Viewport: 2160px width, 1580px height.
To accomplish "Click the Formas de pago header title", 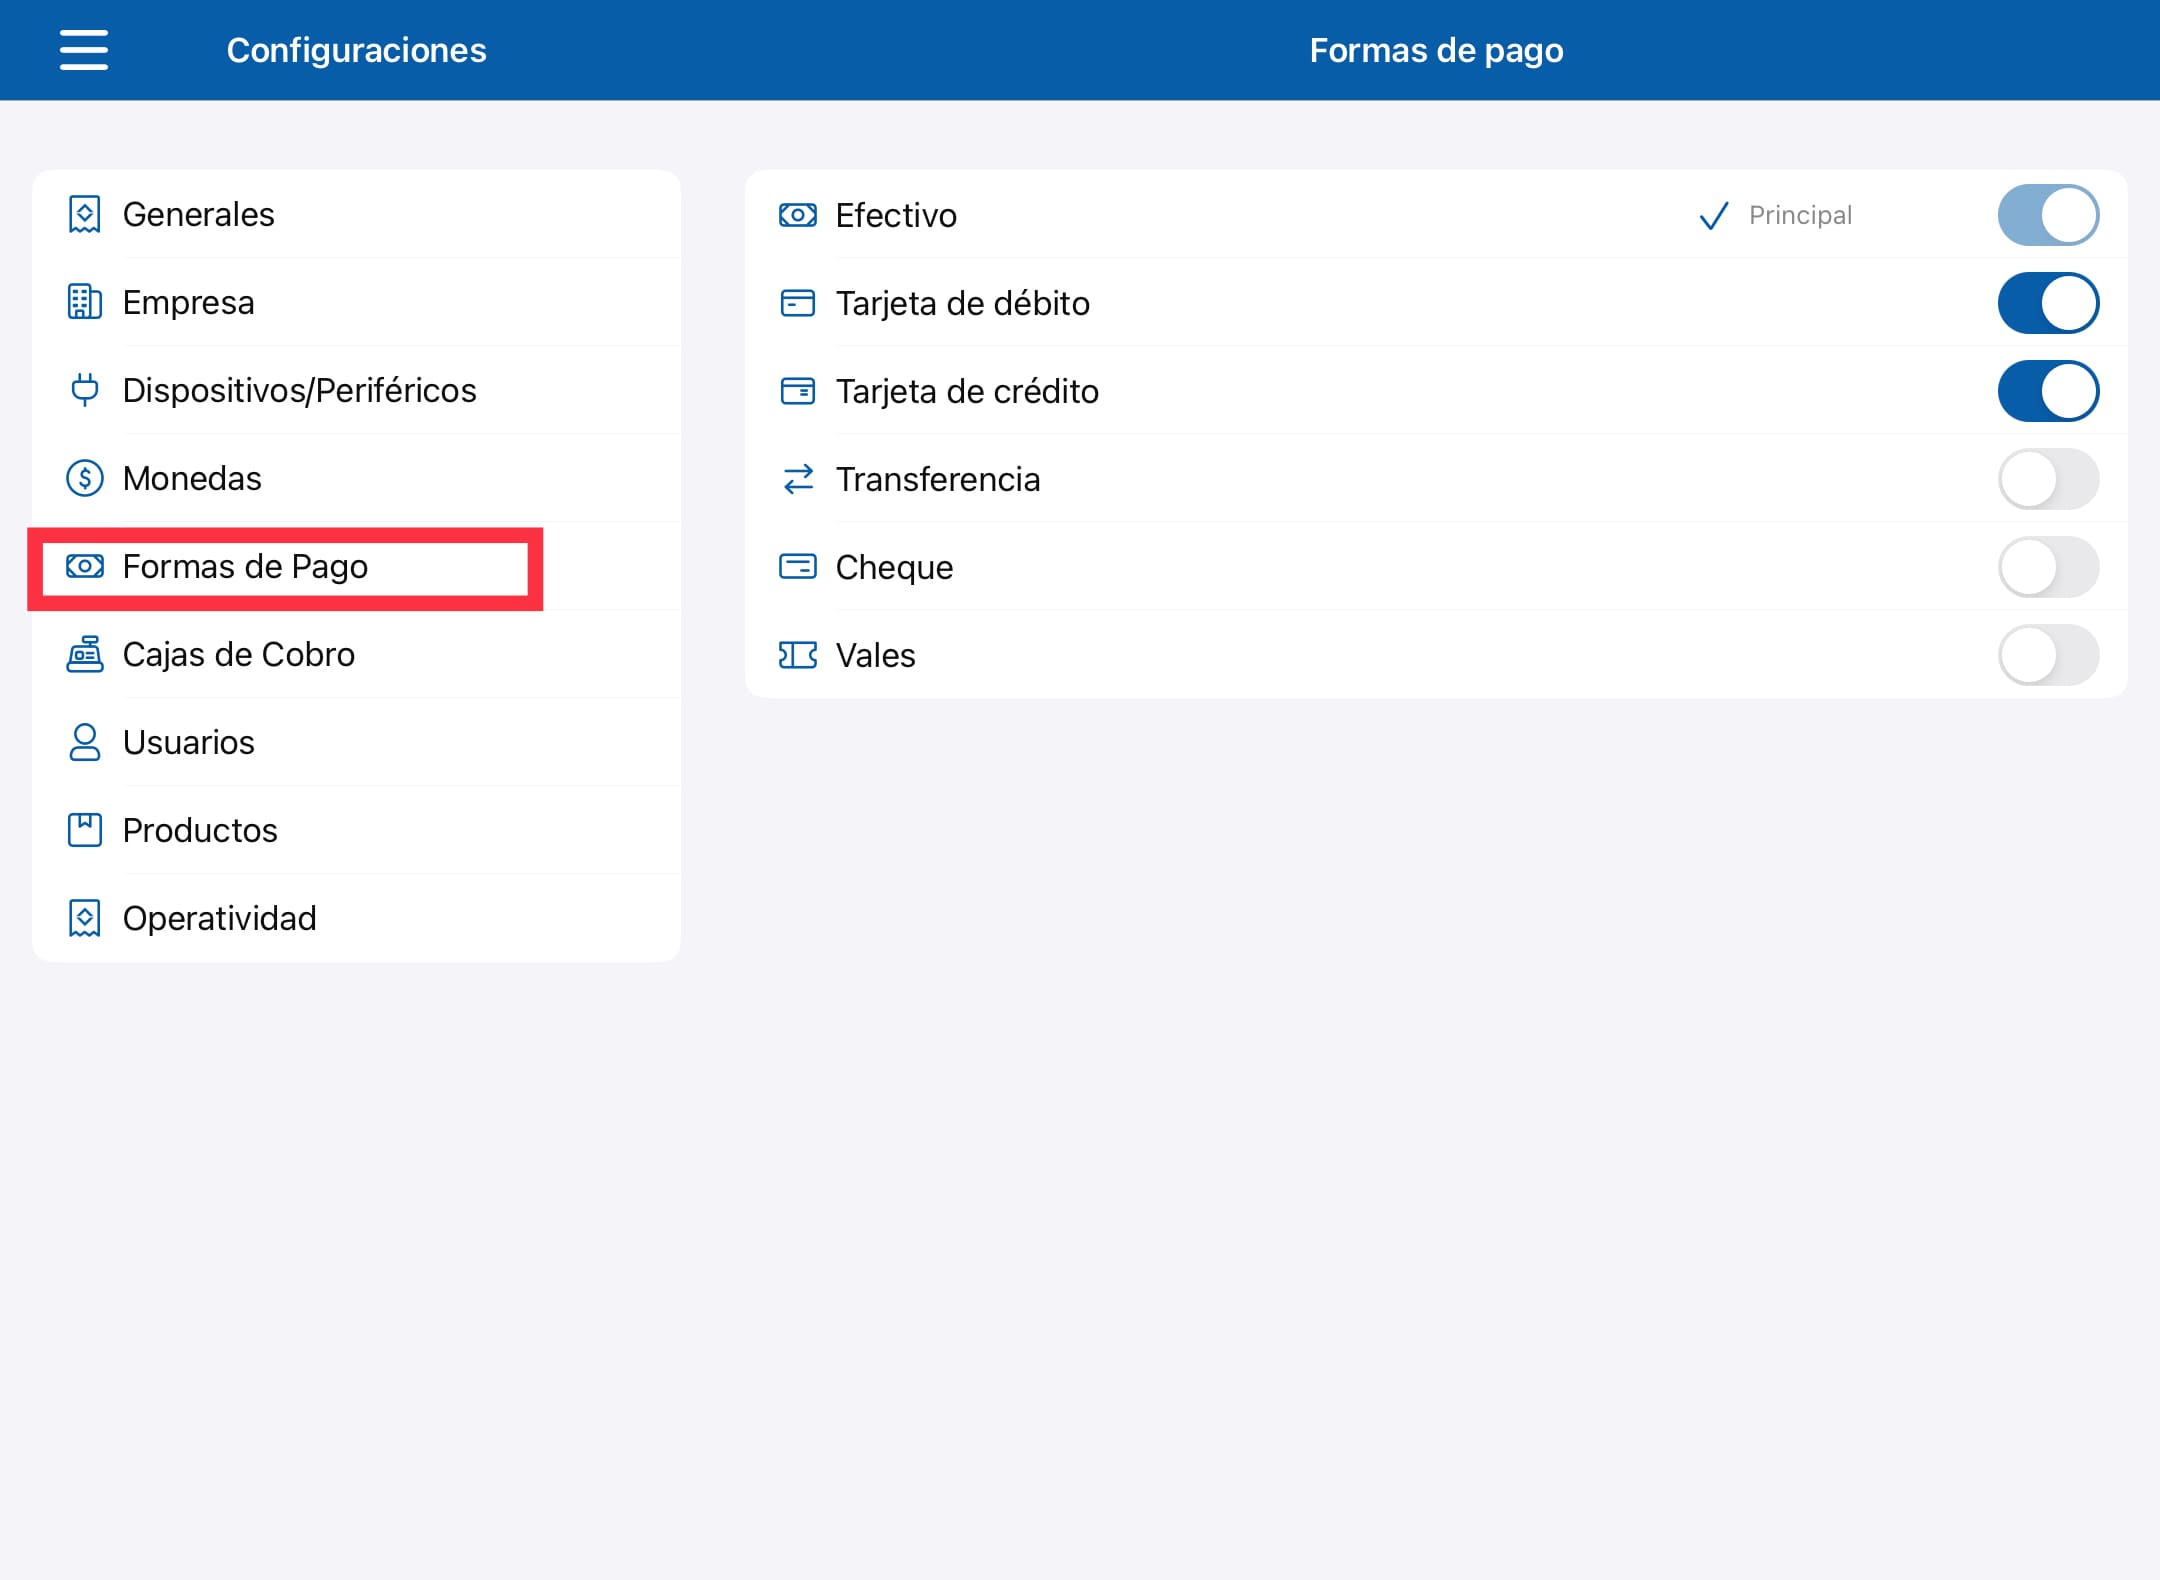I will 1436,50.
